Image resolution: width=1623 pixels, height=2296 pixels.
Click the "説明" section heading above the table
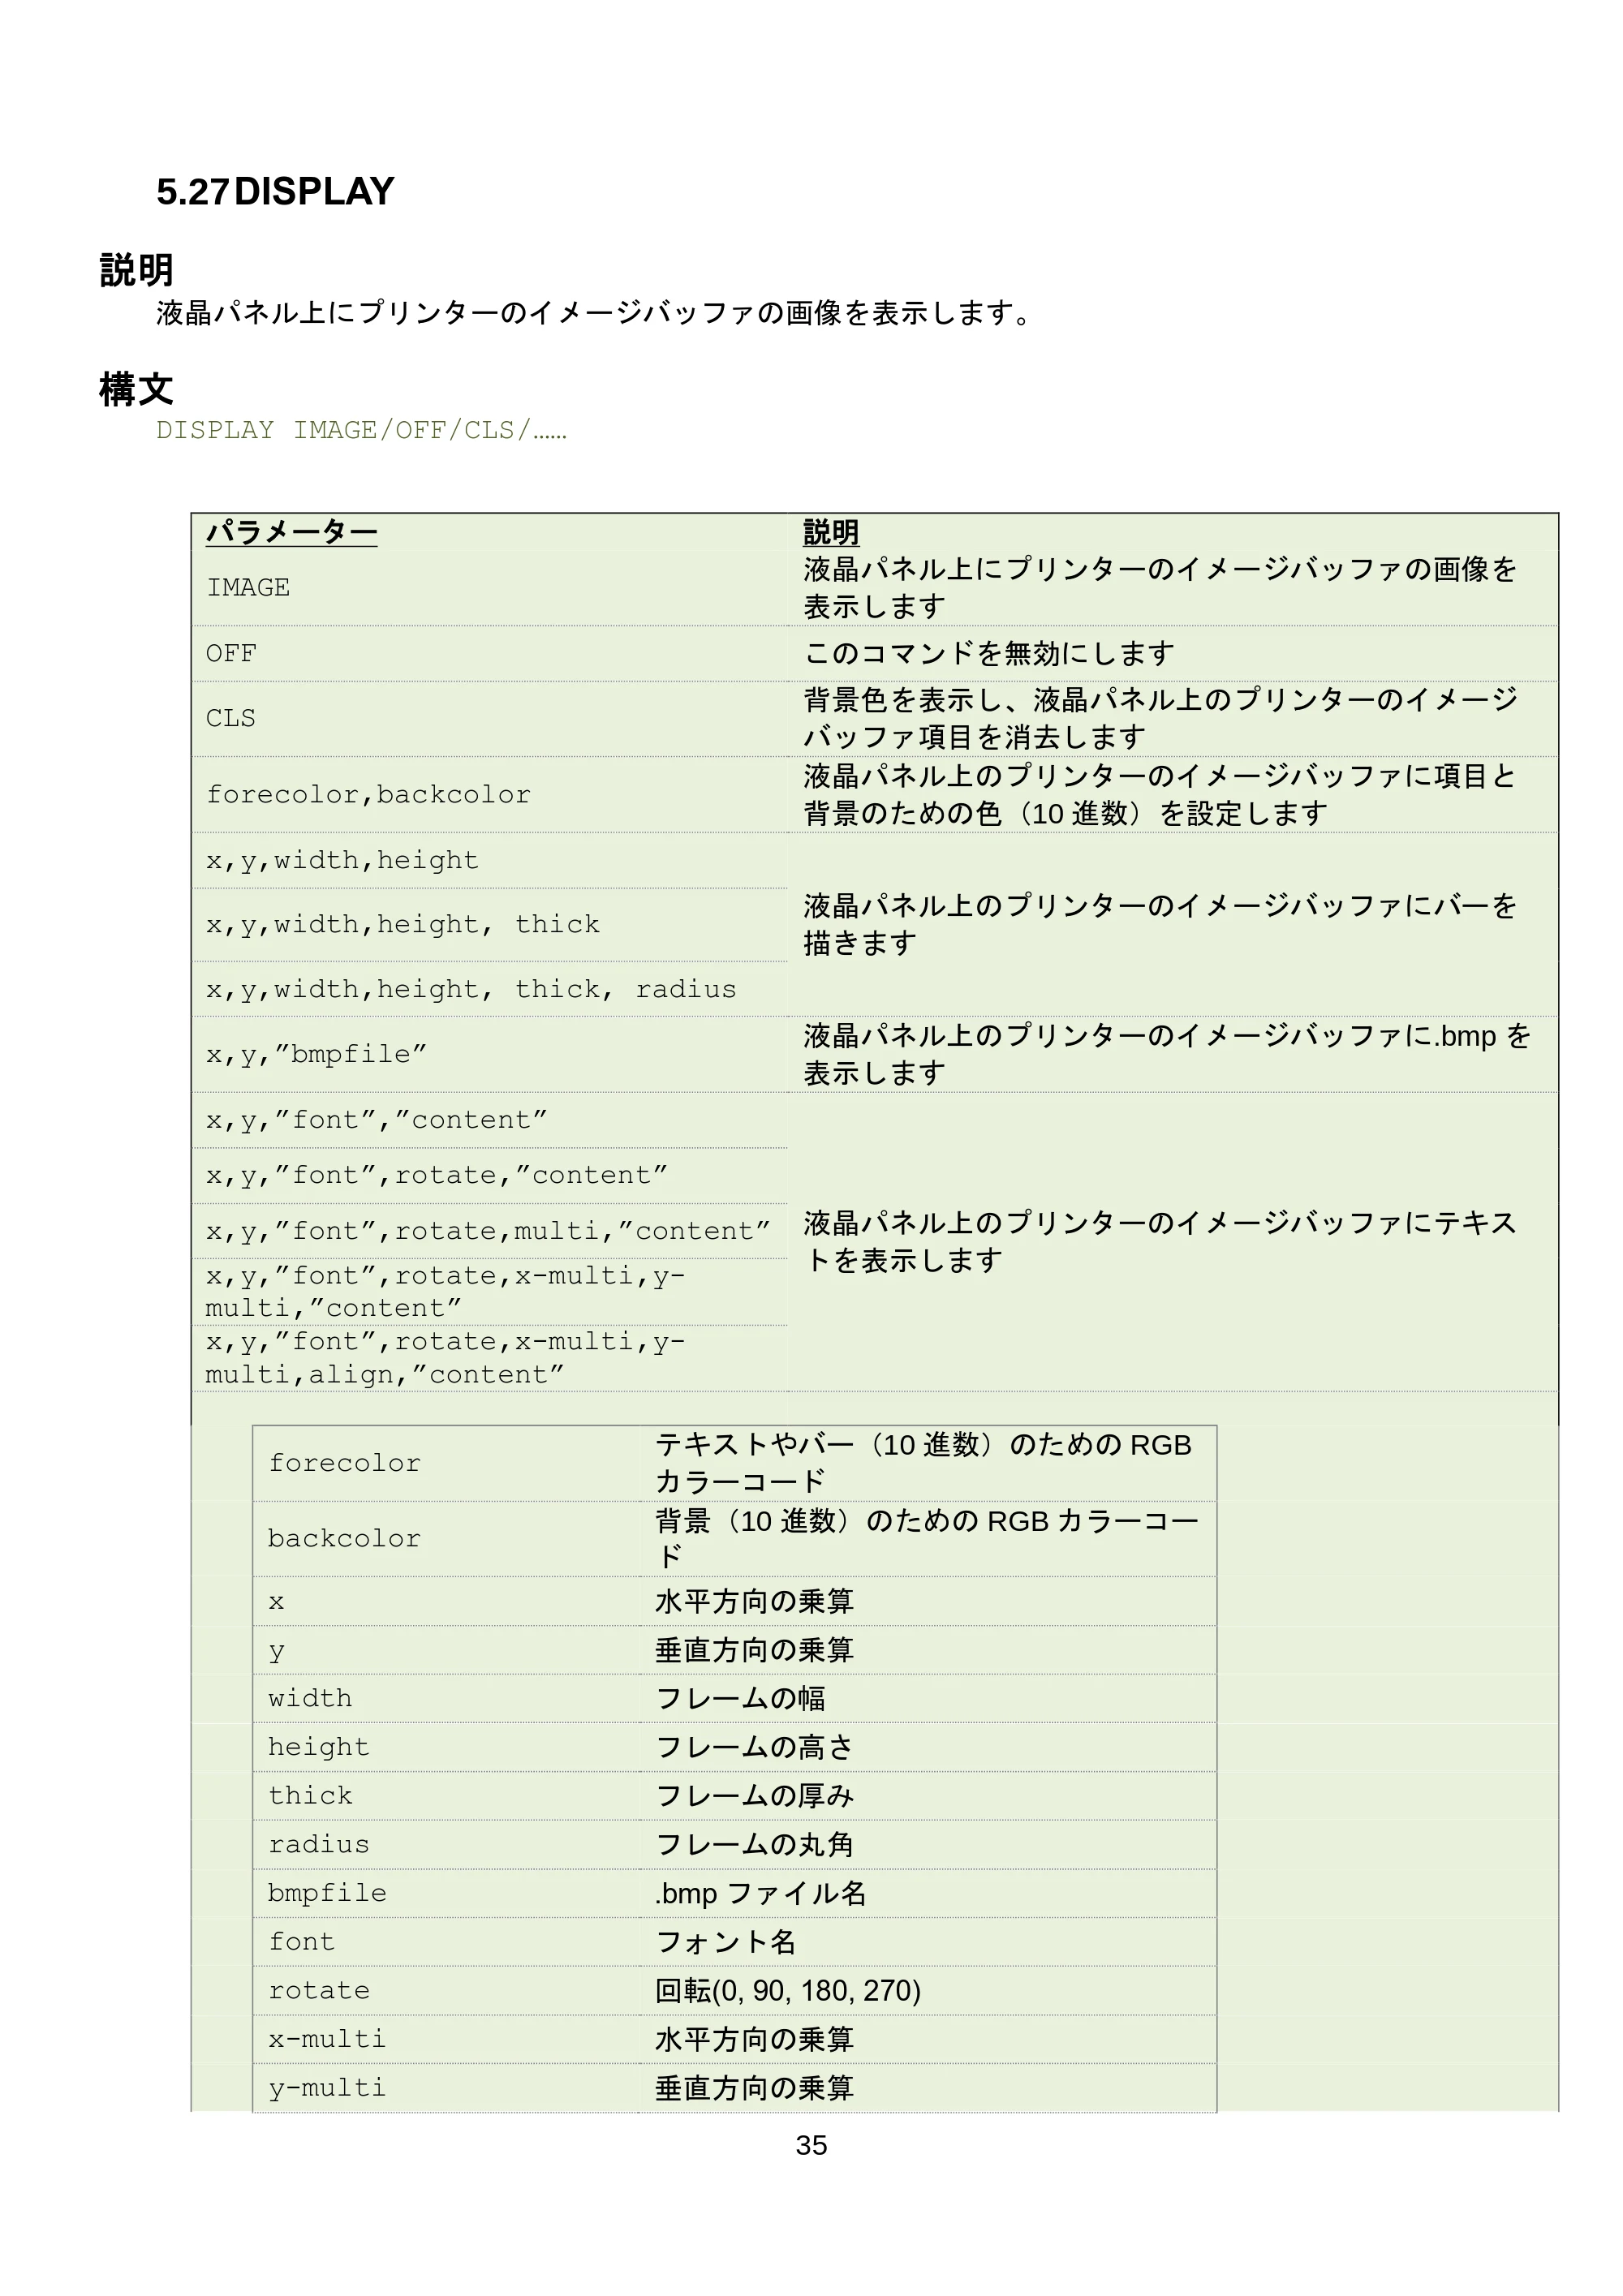tap(137, 270)
